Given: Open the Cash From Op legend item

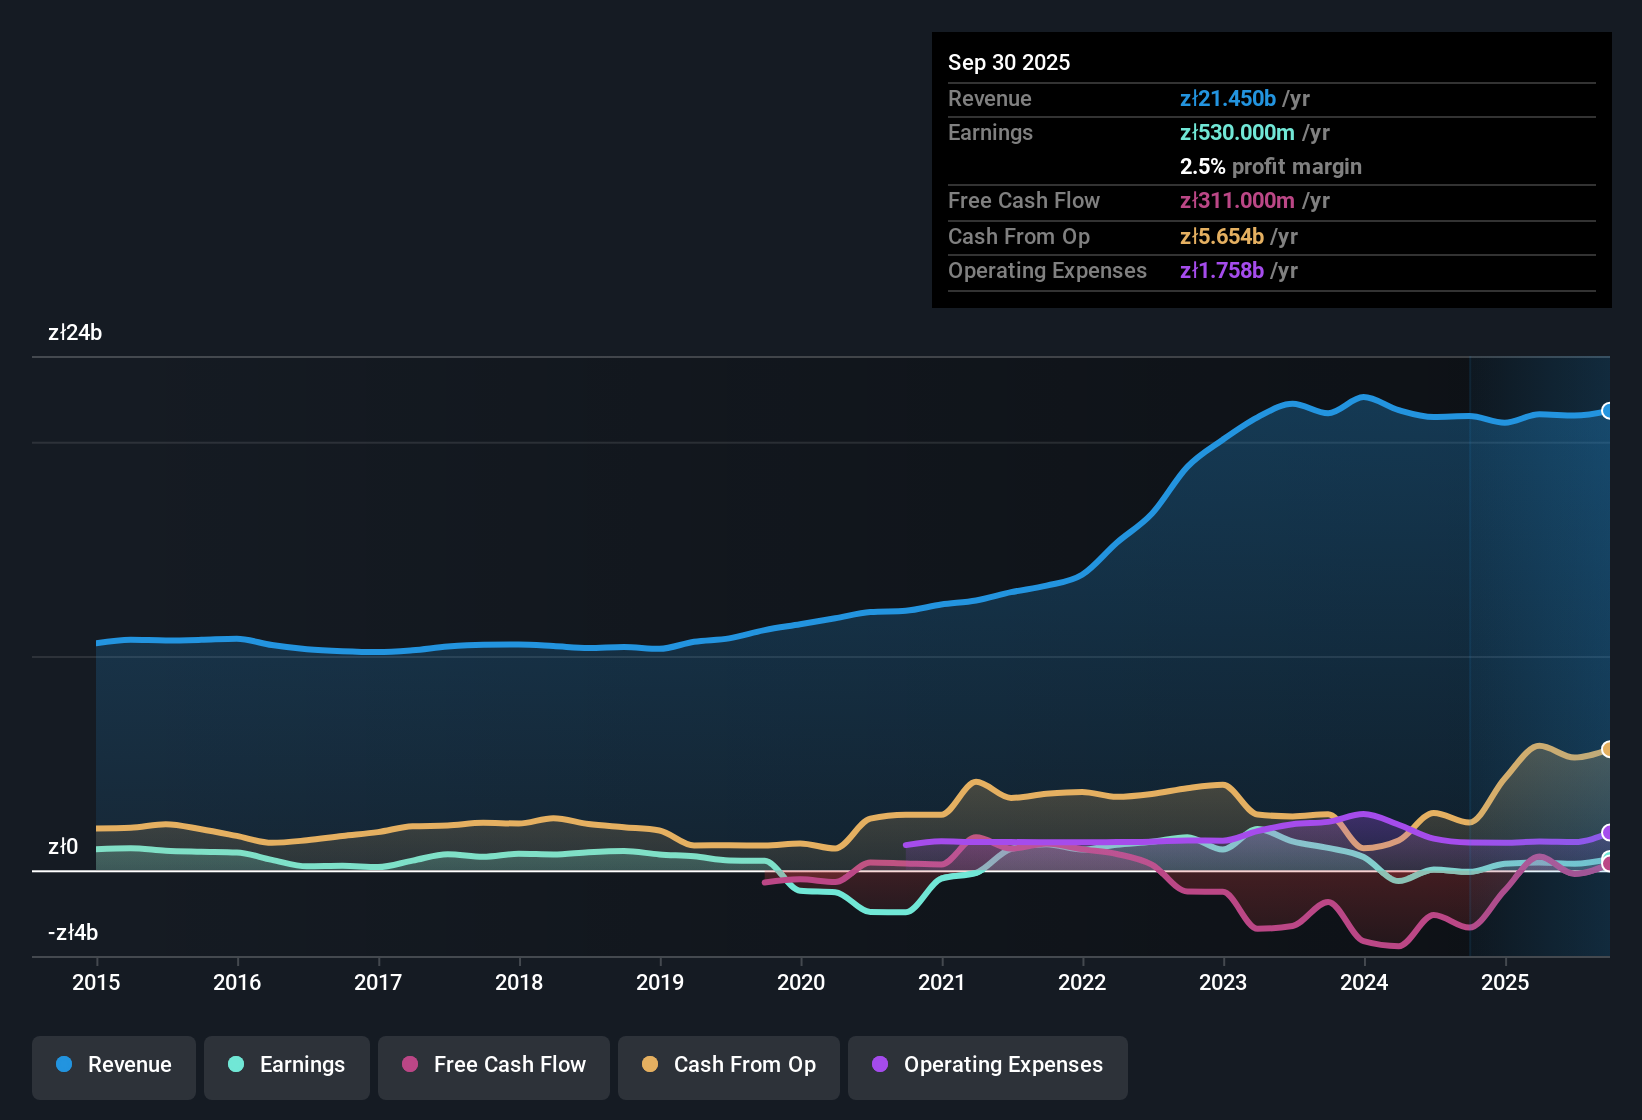Looking at the screenshot, I should [728, 1065].
